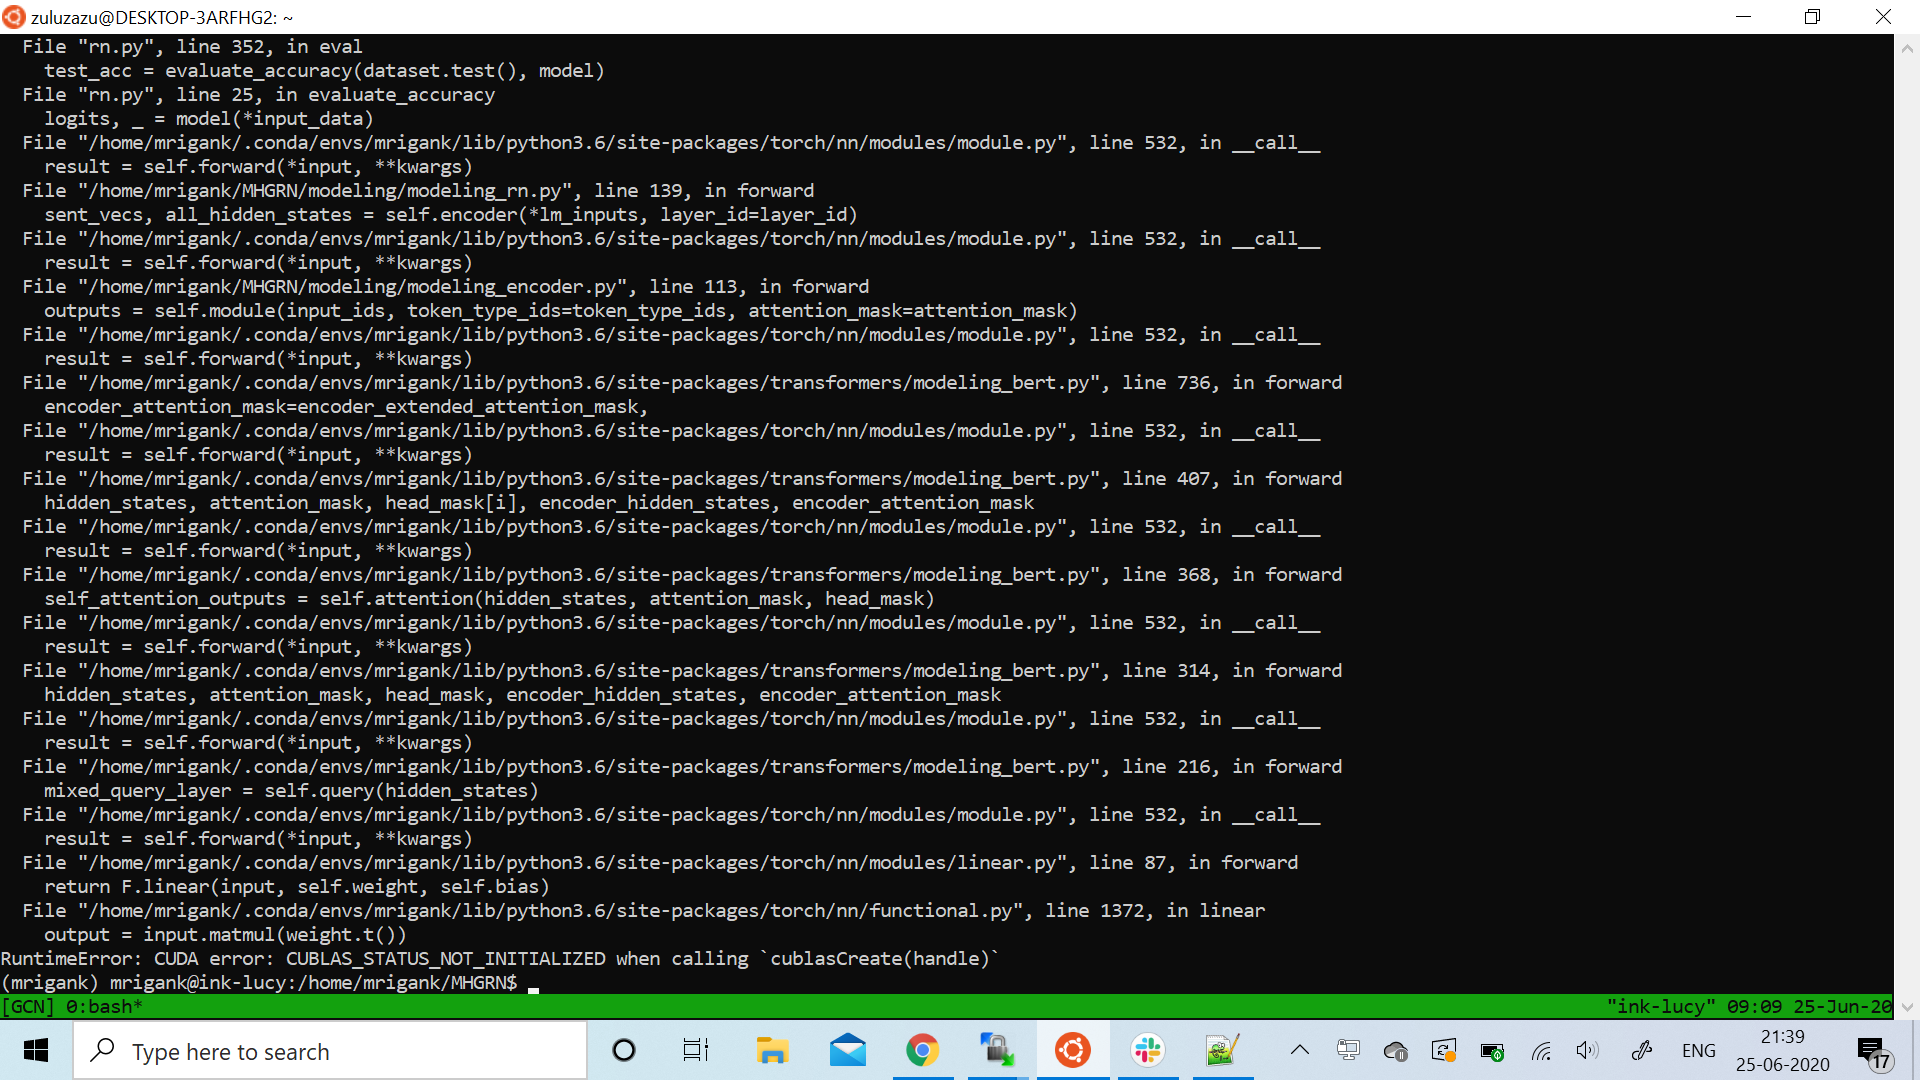1920x1080 pixels.
Task: Click the taskbar search box
Action: [x=330, y=1051]
